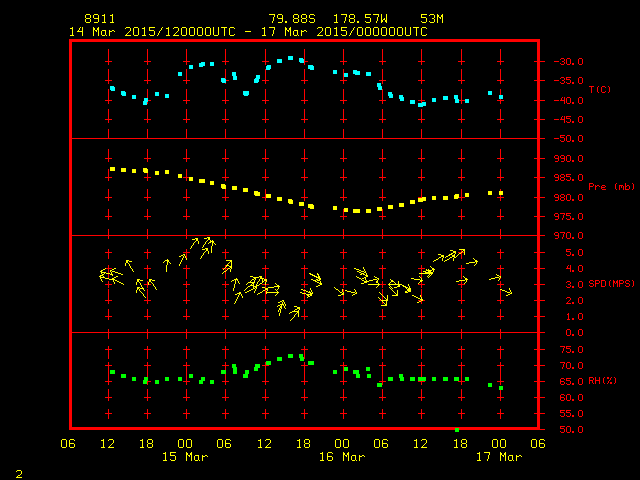This screenshot has height=480, width=640.
Task: Click the 'T(C)' temperature axis label
Action: tap(600, 89)
